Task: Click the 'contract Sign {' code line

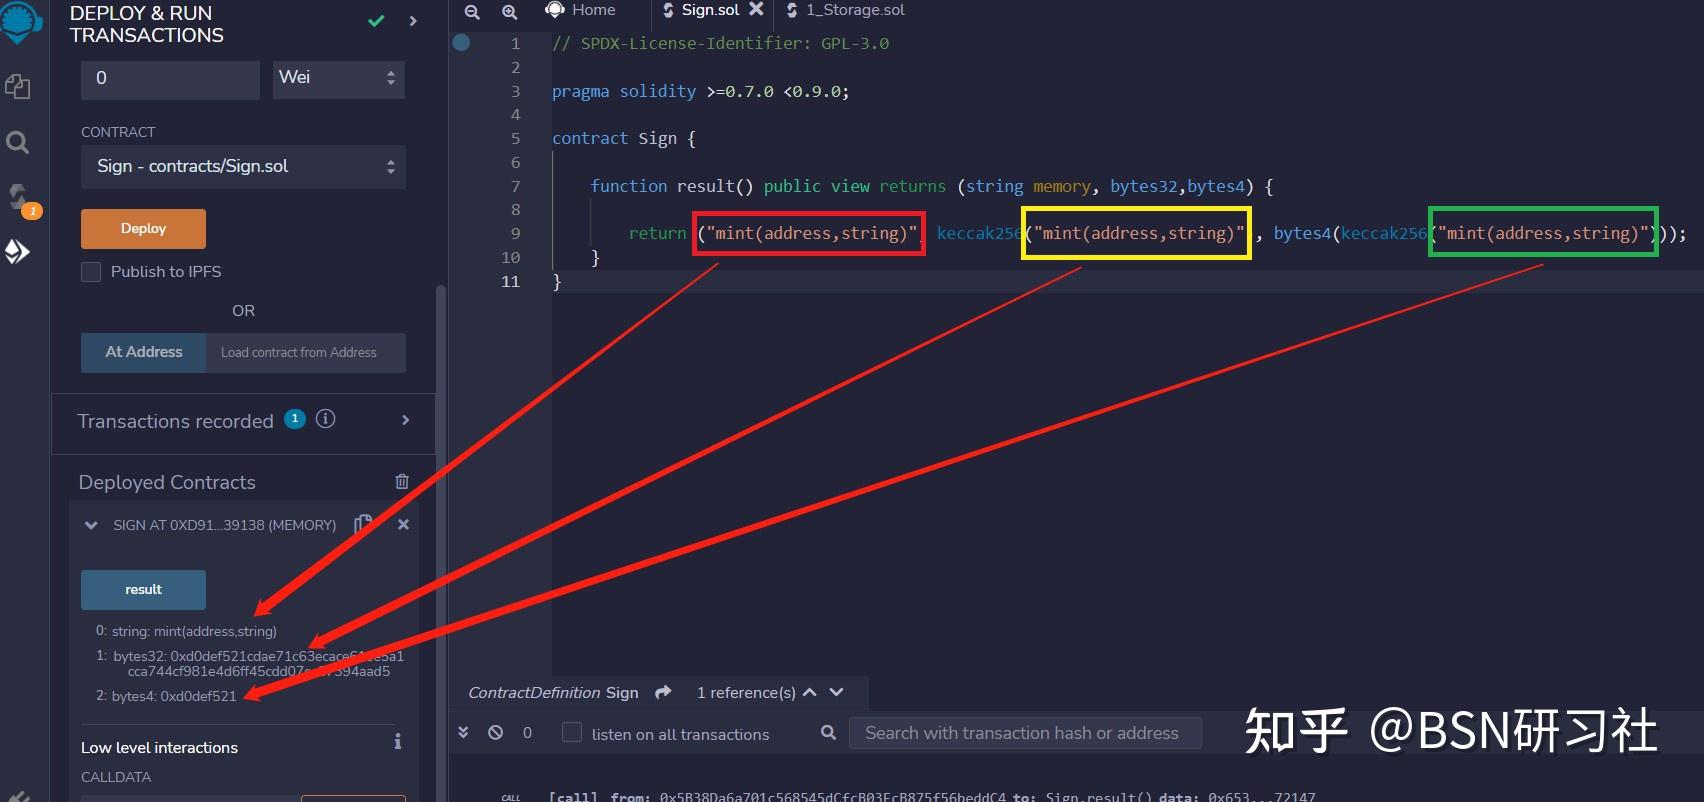Action: click(623, 138)
